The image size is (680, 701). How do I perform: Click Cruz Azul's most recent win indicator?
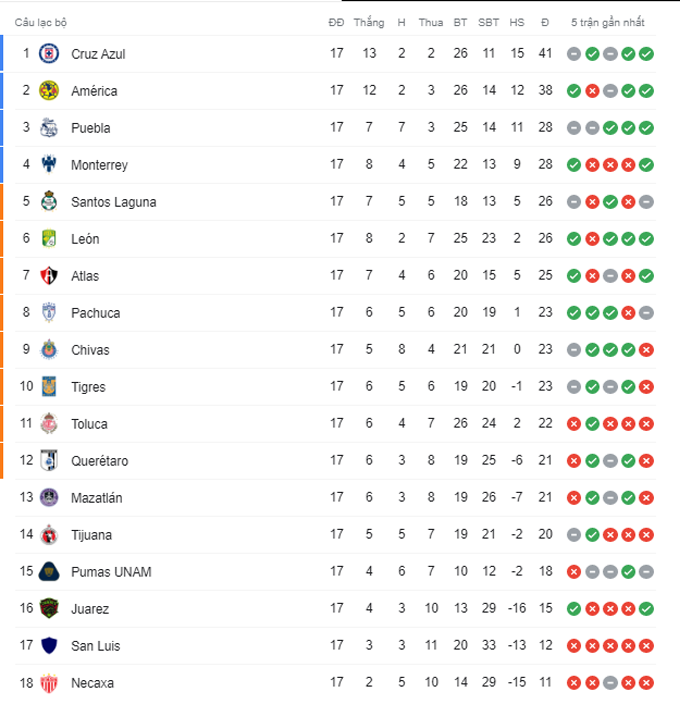pyautogui.click(x=646, y=54)
